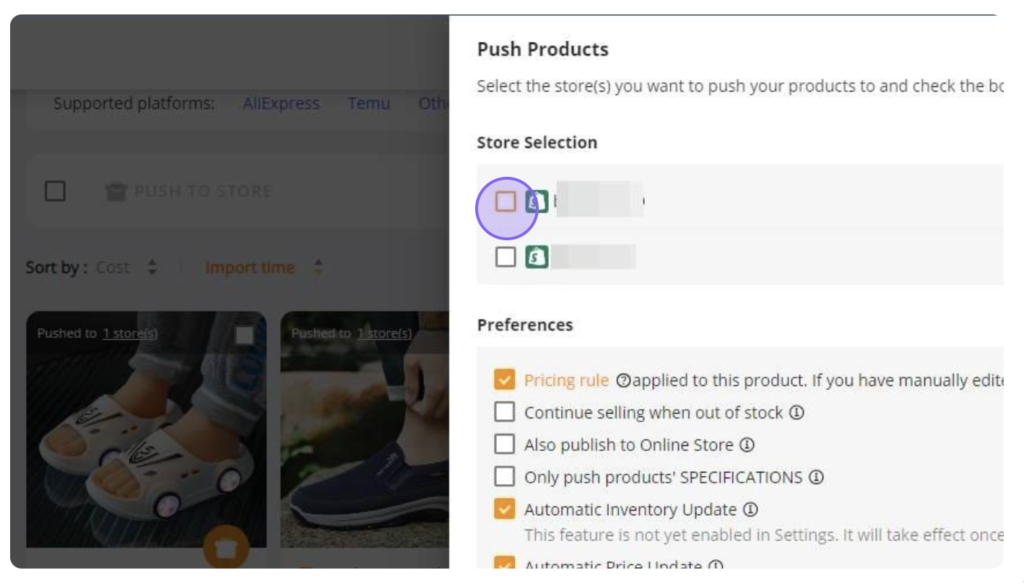Open info icon for Continue selling when out of stock

797,413
